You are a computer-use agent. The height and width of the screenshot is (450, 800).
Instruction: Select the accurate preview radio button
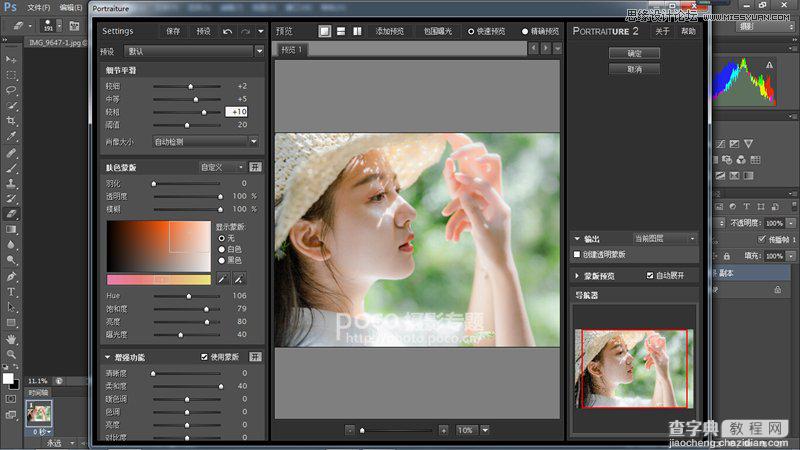pyautogui.click(x=524, y=32)
